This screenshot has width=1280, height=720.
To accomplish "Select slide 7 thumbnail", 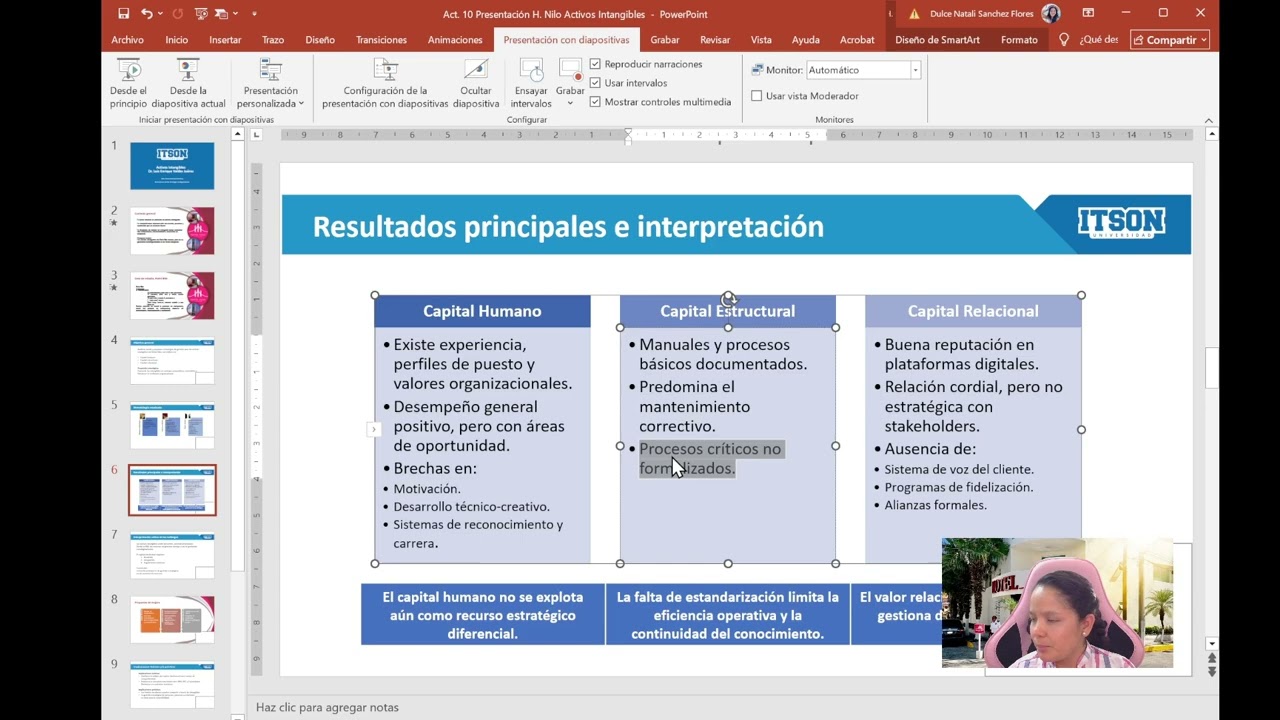I will [172, 555].
